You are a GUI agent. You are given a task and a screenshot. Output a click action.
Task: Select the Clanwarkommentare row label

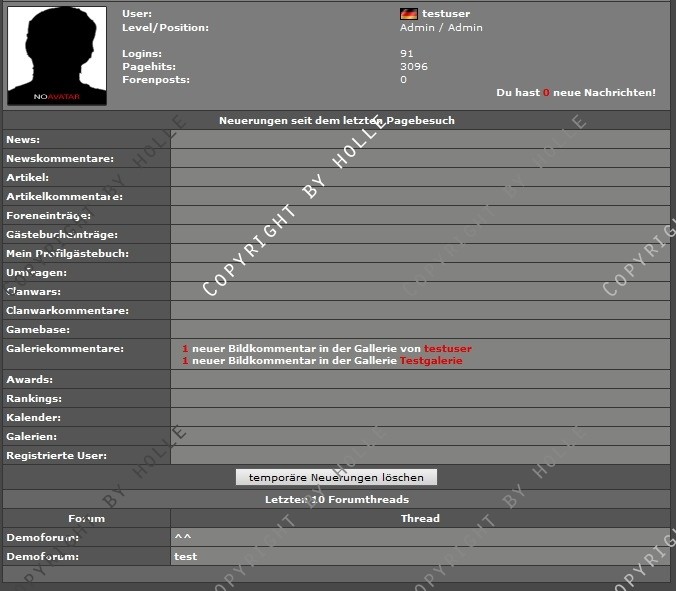(x=67, y=311)
